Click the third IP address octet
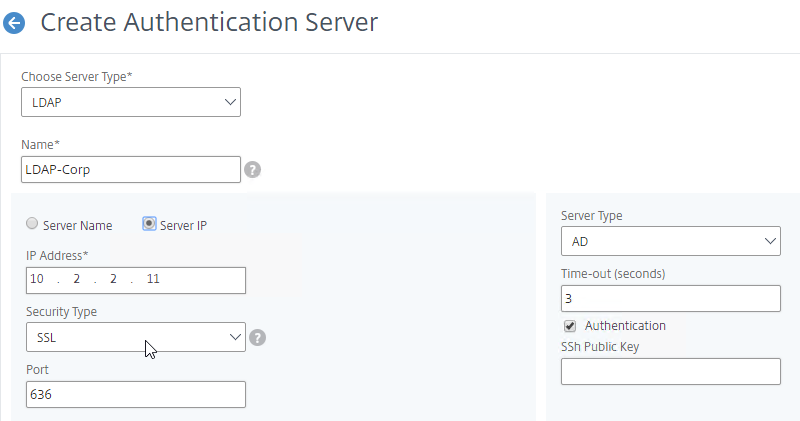Viewport: 800px width, 421px height. tap(113, 279)
